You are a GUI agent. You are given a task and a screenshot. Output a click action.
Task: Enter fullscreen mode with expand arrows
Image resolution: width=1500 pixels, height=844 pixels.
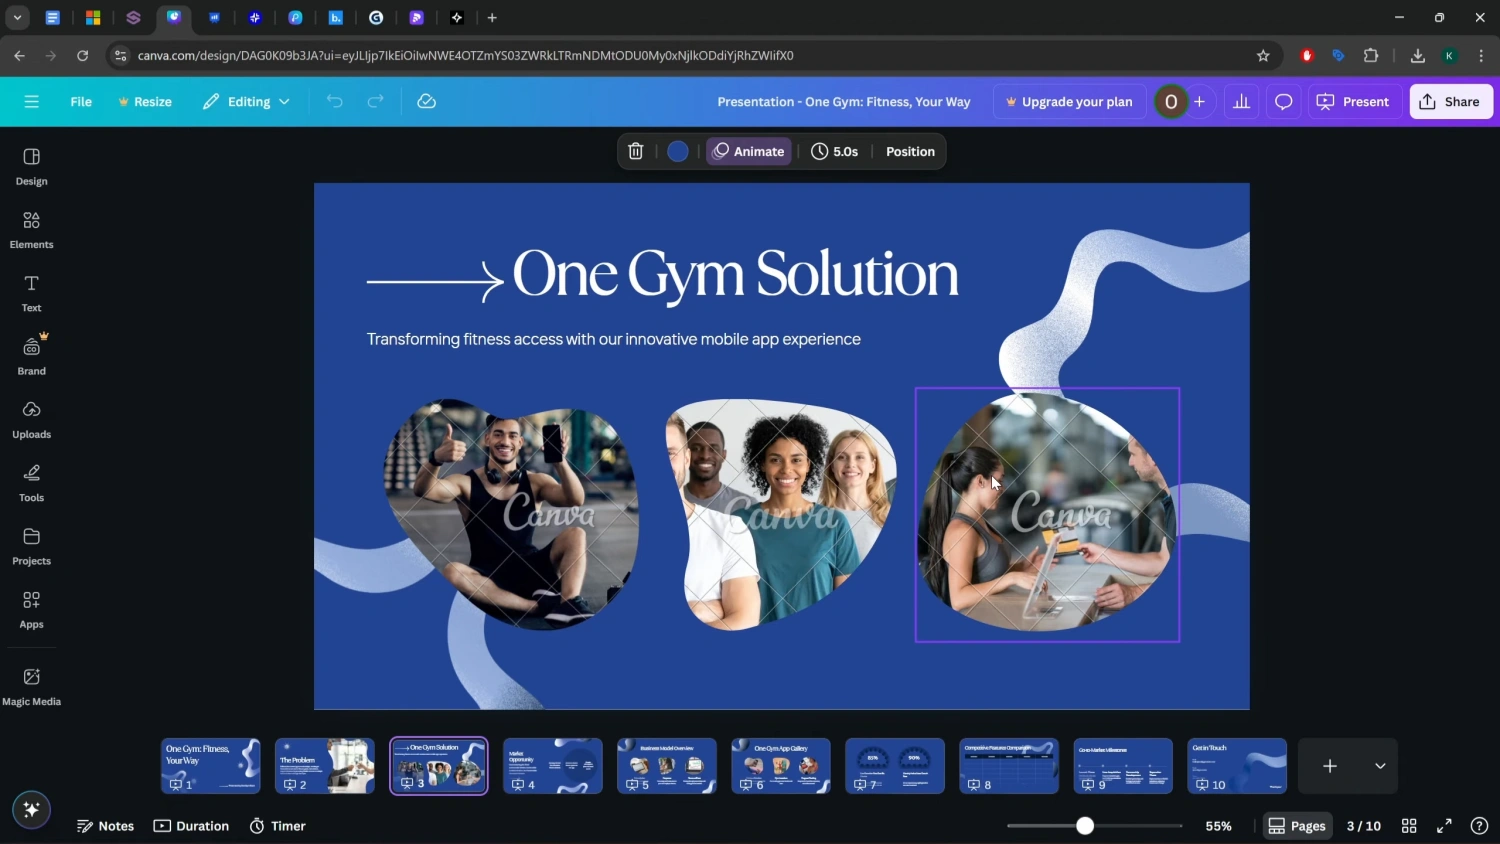(x=1444, y=826)
